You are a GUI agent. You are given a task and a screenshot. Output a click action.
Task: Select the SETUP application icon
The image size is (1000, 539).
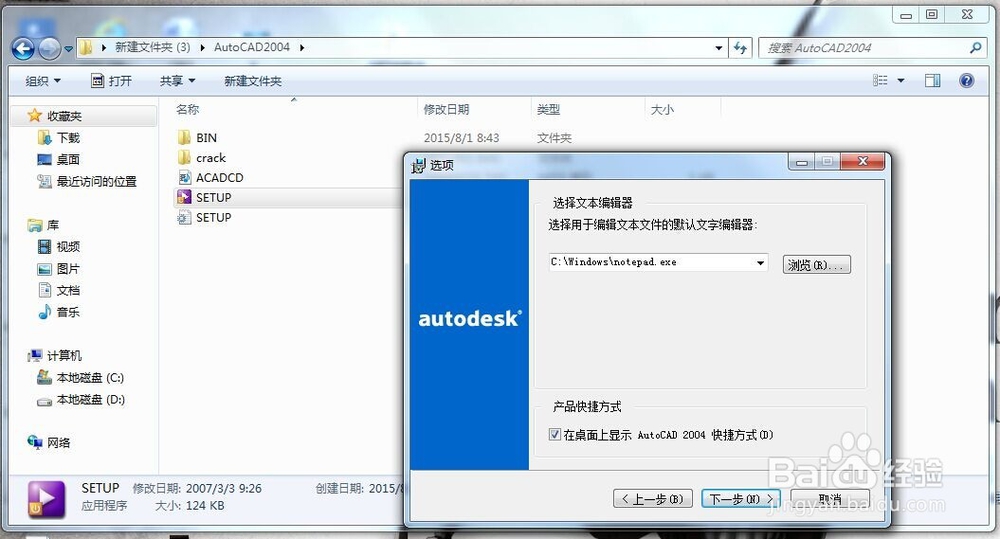184,197
